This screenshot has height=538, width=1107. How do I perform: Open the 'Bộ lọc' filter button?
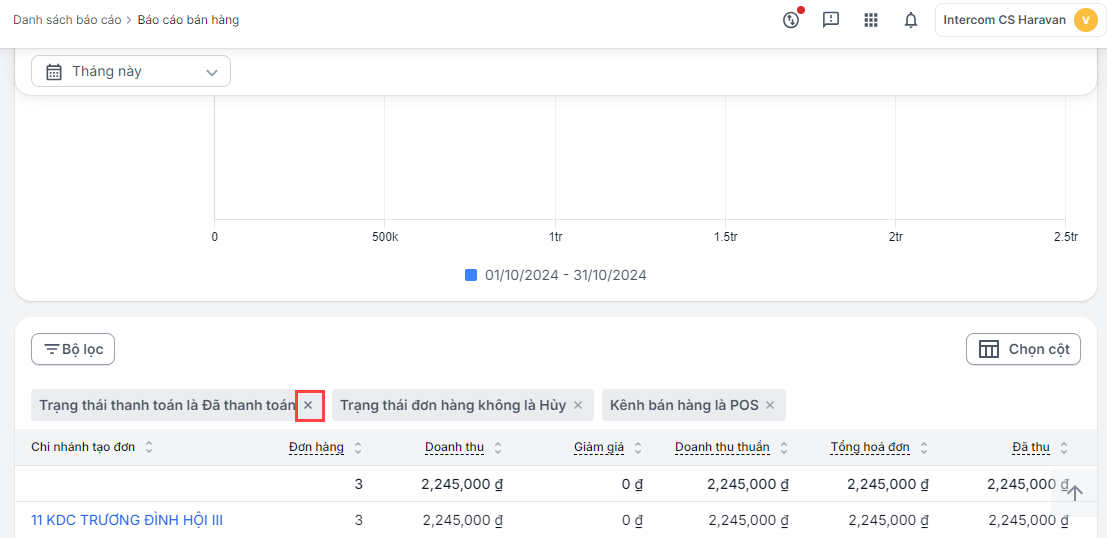(74, 349)
